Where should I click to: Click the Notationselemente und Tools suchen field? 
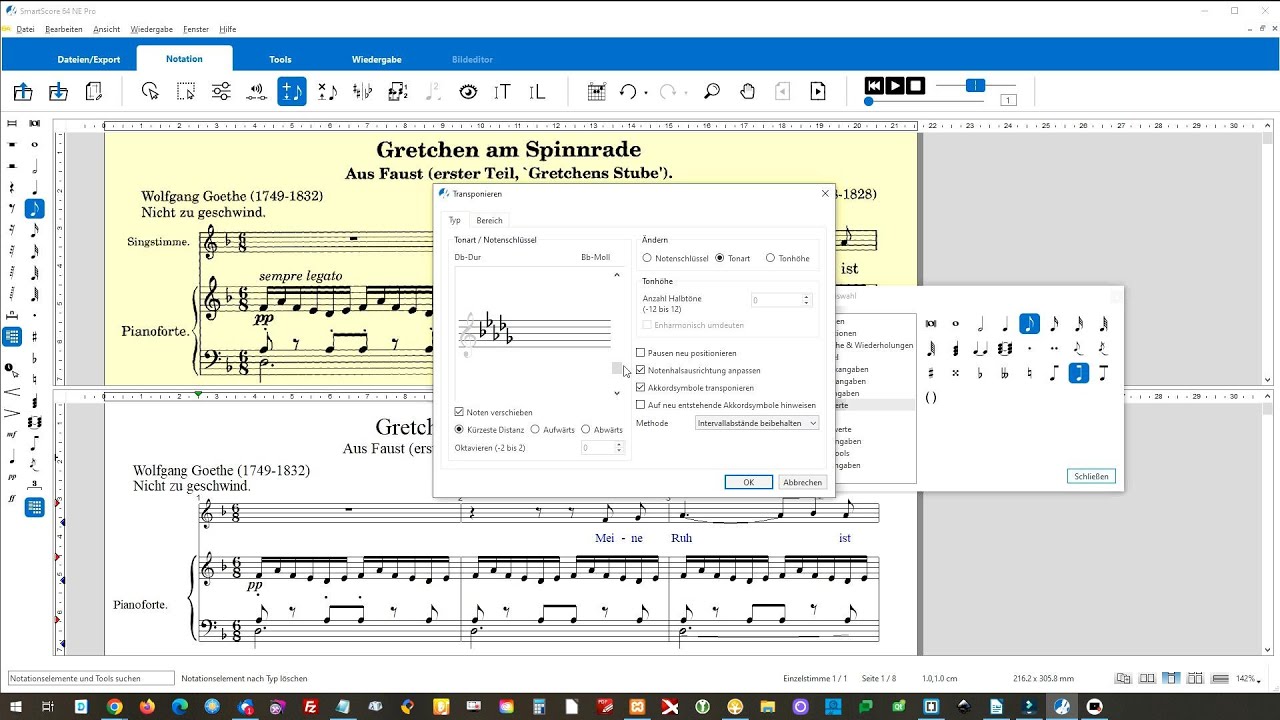pos(90,679)
